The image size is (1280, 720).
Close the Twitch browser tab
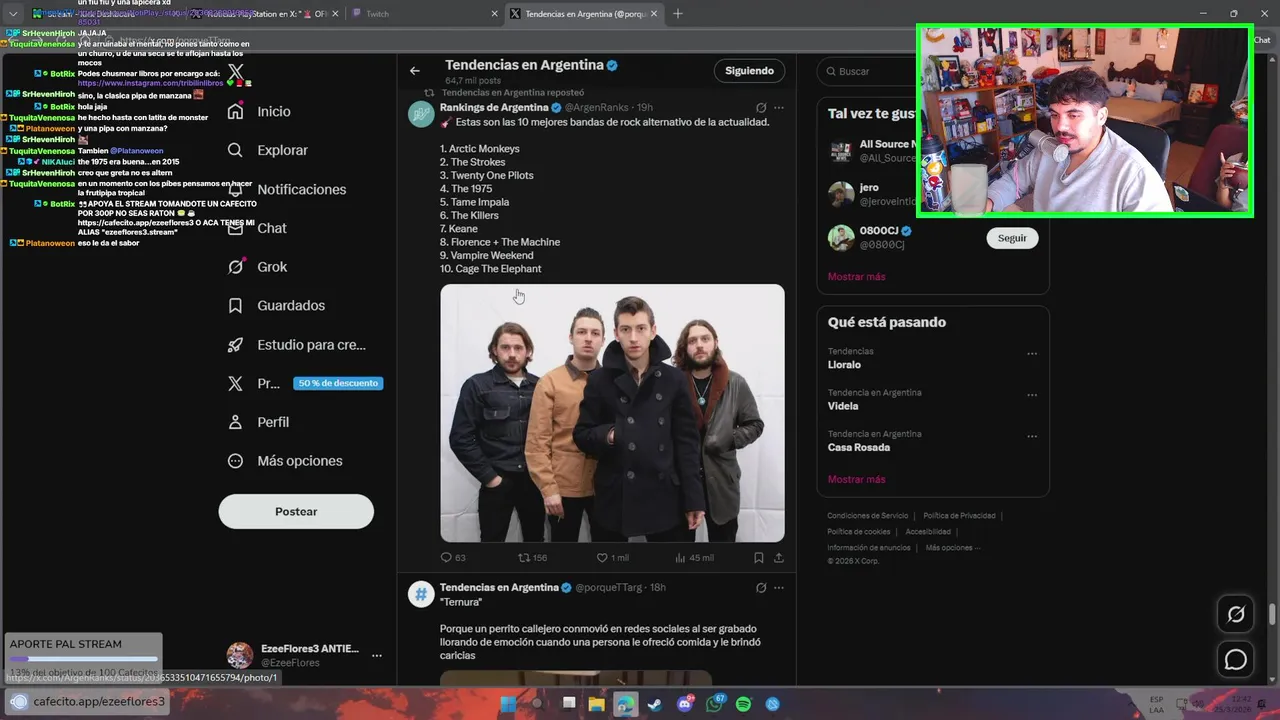point(494,14)
